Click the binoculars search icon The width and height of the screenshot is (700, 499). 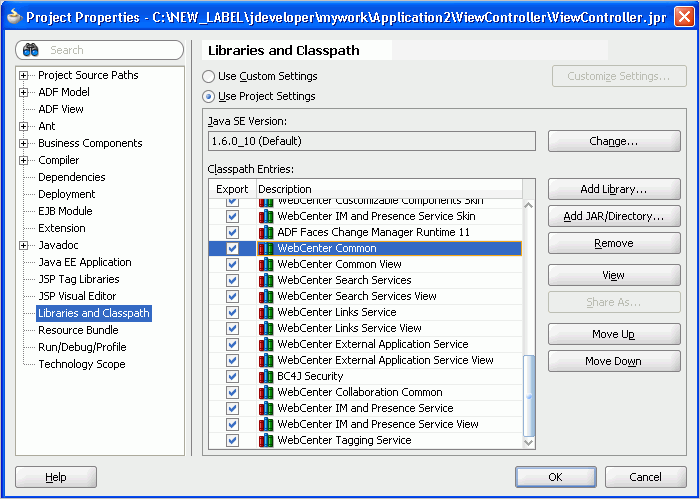(31, 50)
